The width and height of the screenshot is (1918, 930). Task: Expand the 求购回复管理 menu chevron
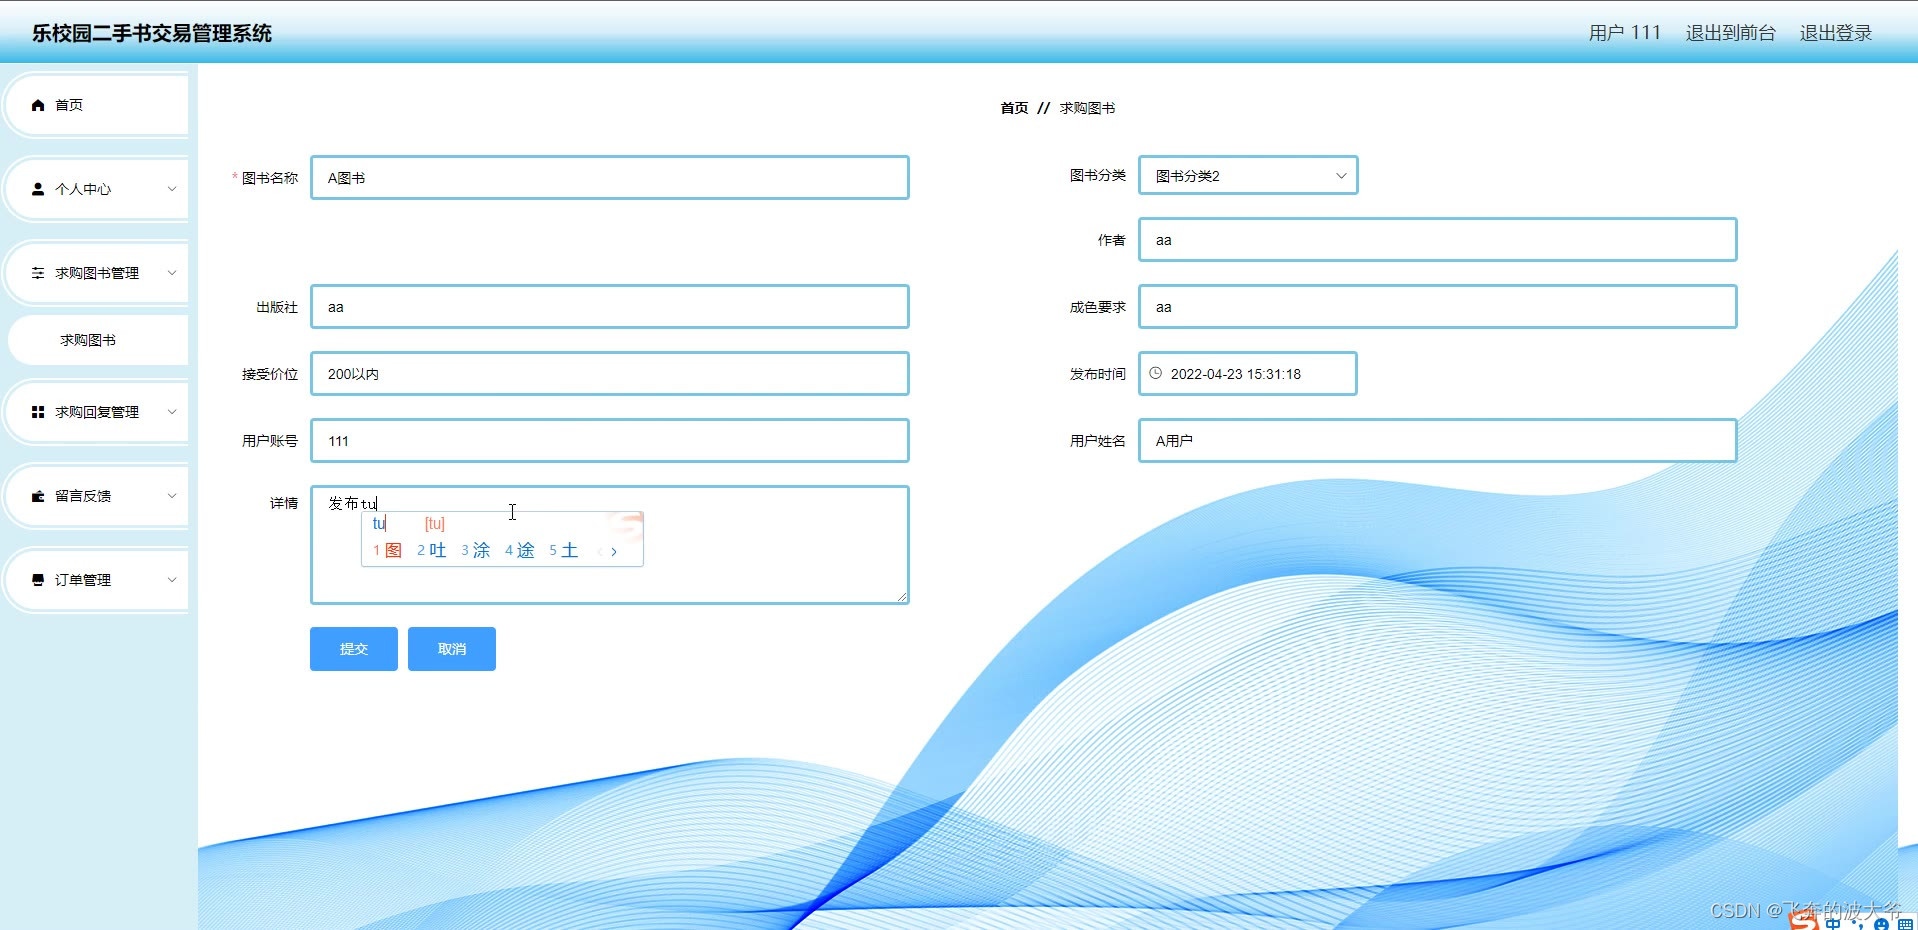point(172,412)
